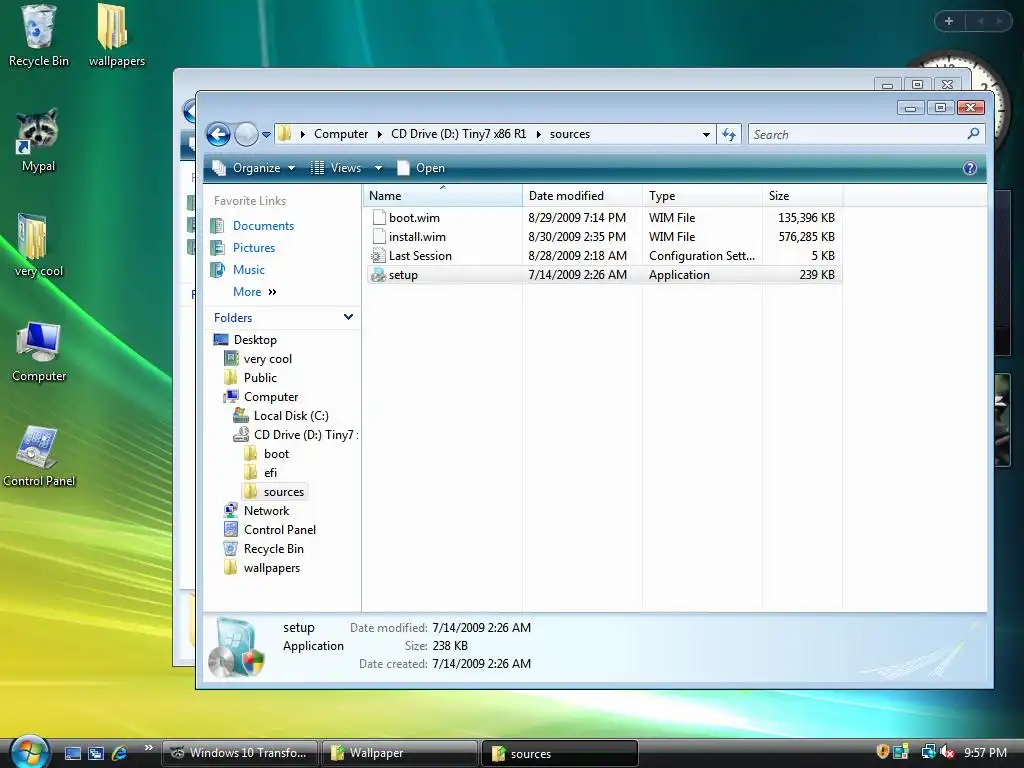Select CD Drive (D:) Tiny7 x86 R1 breadcrumb
1024x768 pixels.
pyautogui.click(x=458, y=134)
